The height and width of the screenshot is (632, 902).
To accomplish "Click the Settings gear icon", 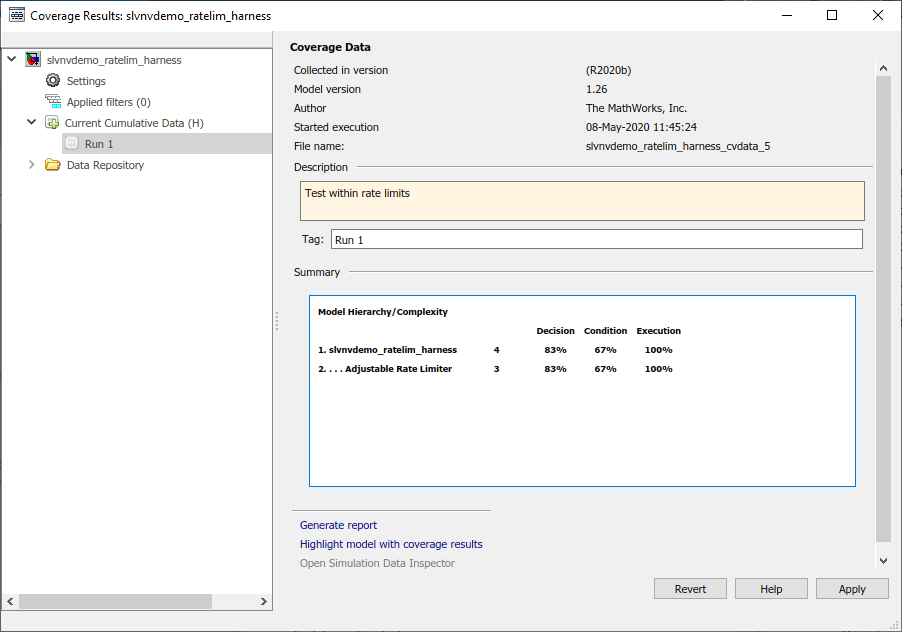I will 53,81.
